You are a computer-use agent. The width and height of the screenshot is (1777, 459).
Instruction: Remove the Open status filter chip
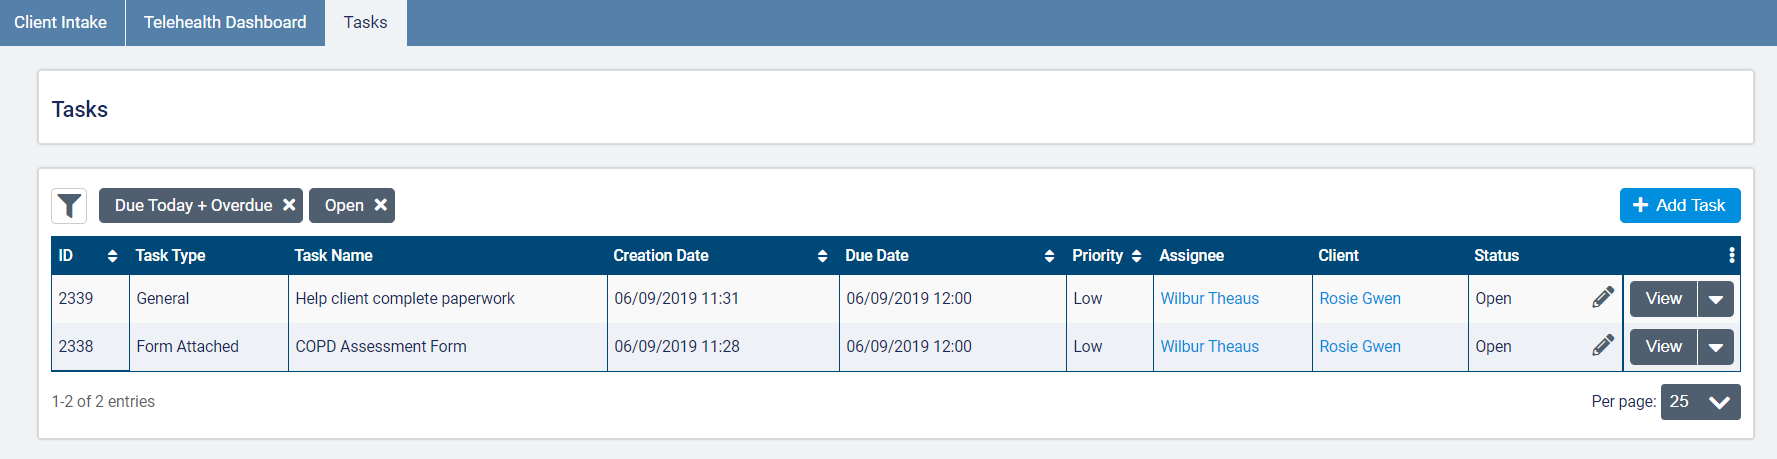coord(381,205)
